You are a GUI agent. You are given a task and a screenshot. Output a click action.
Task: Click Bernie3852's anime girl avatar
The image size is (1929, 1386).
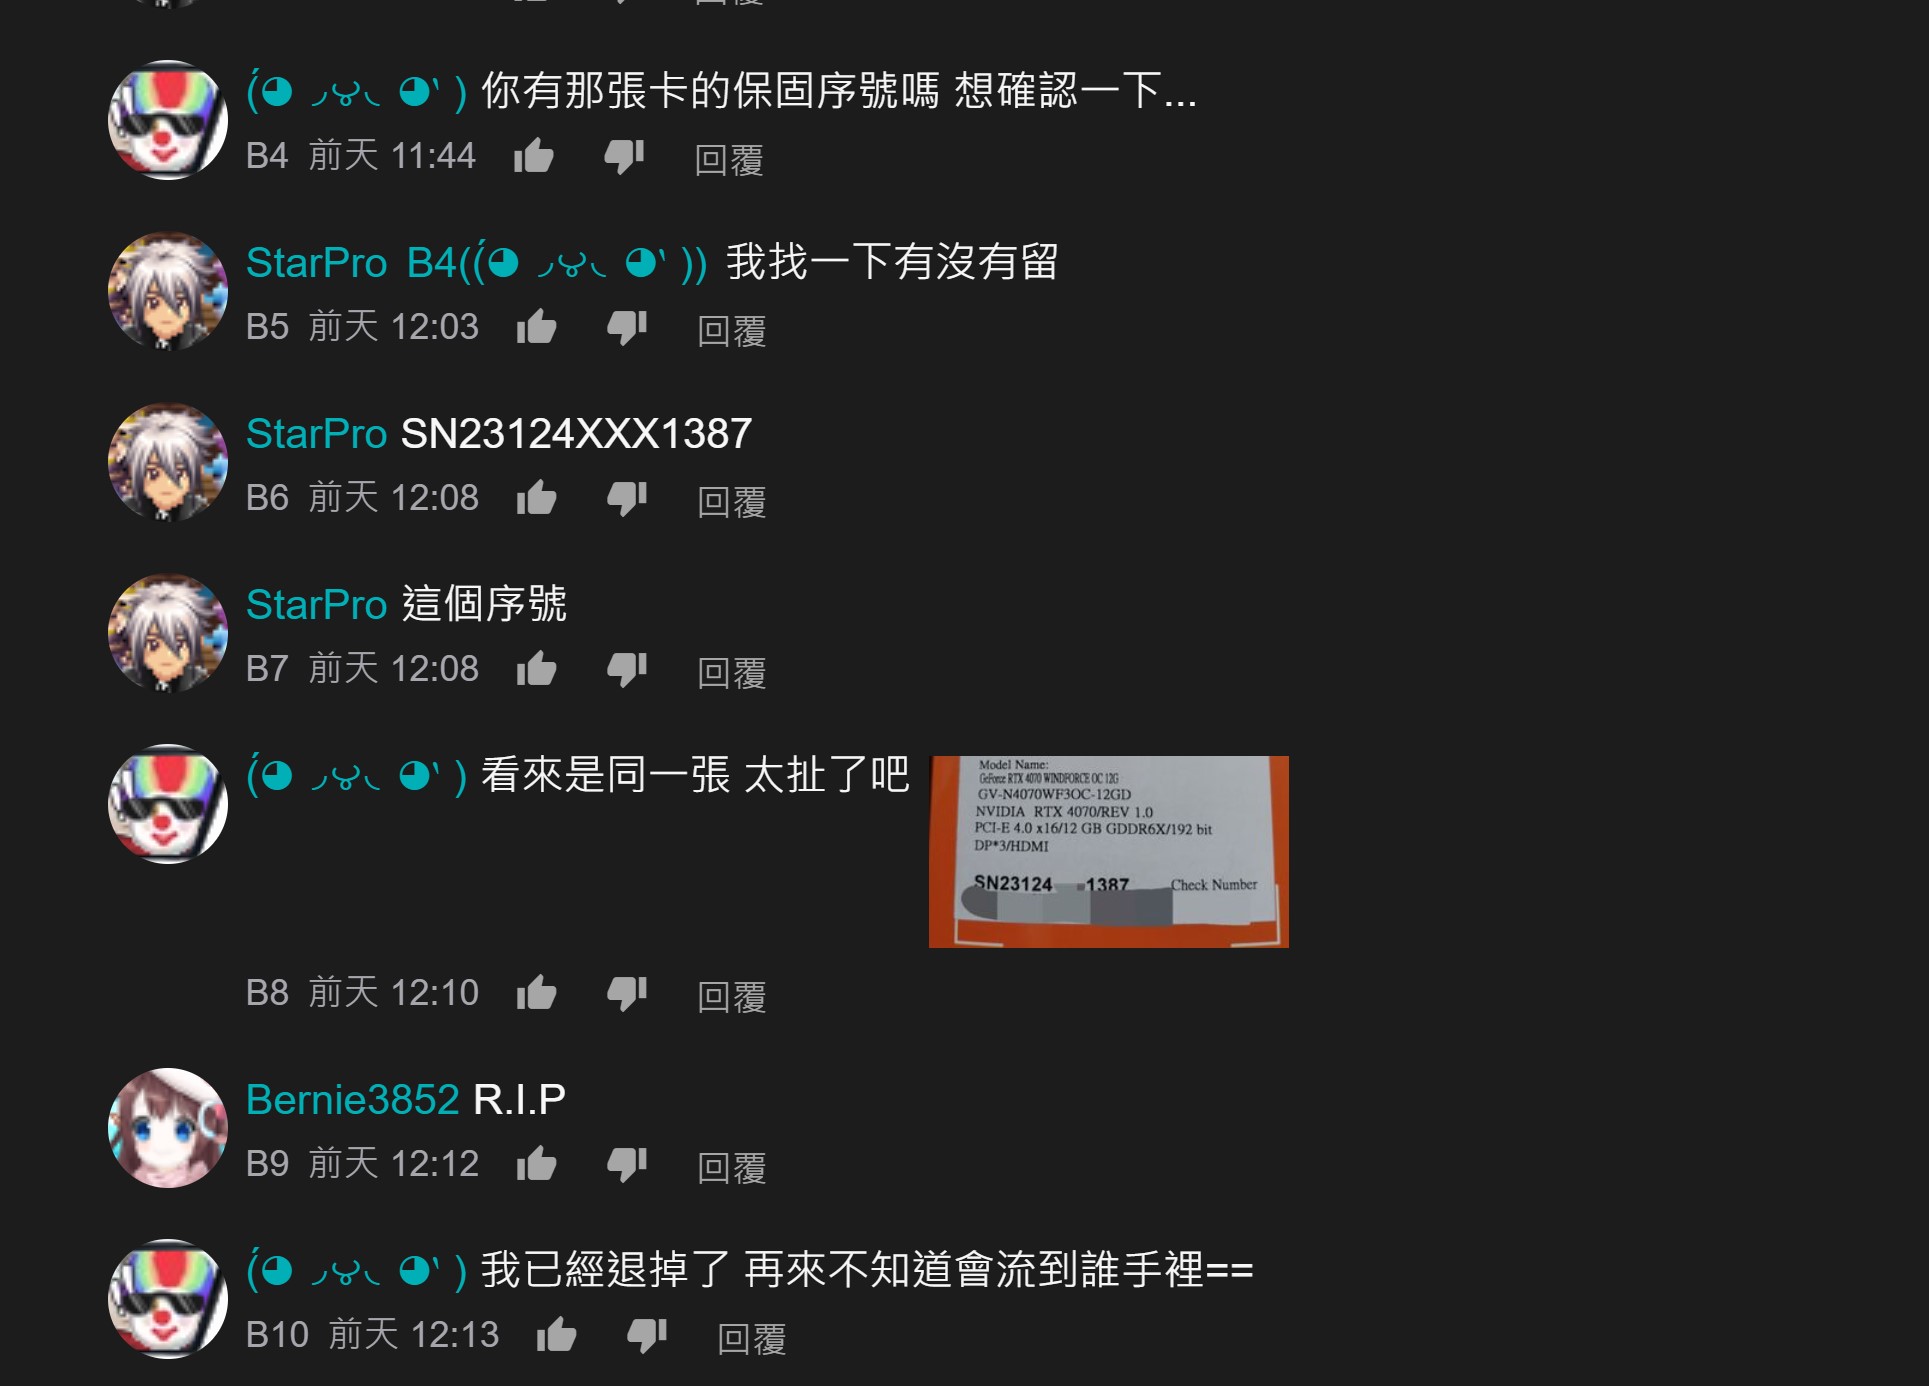[168, 1128]
